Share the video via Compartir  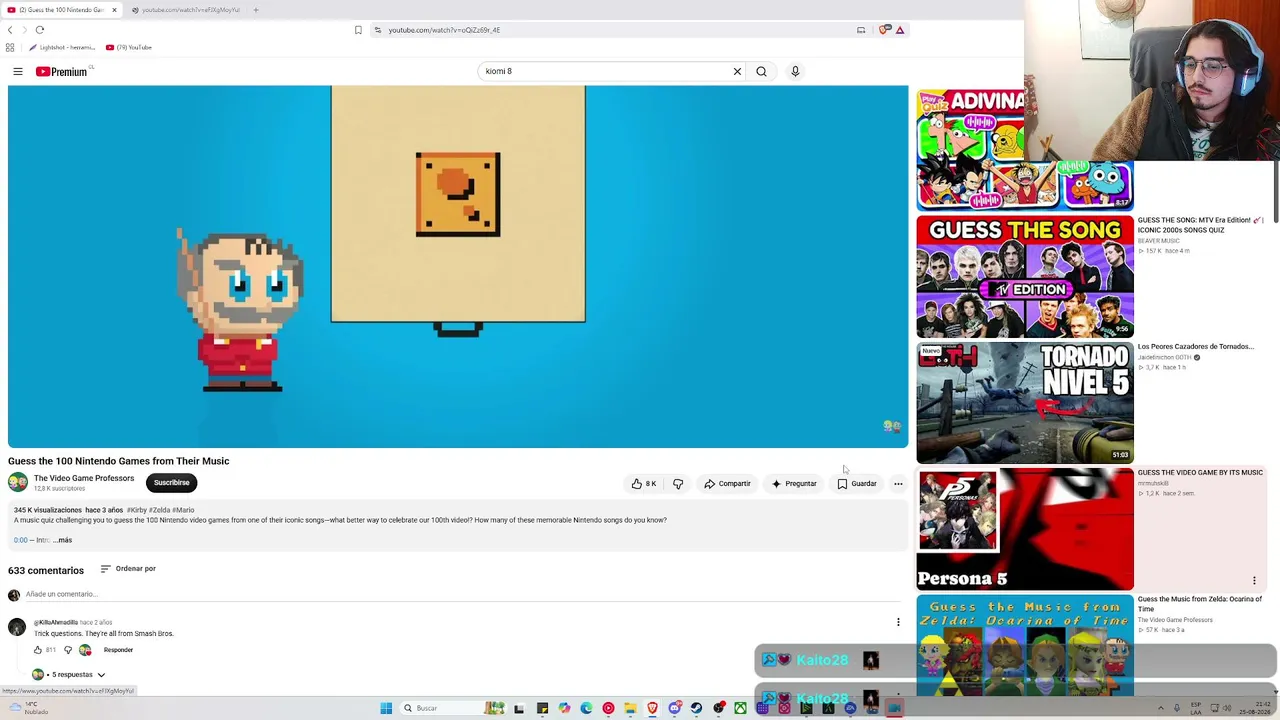pos(727,484)
